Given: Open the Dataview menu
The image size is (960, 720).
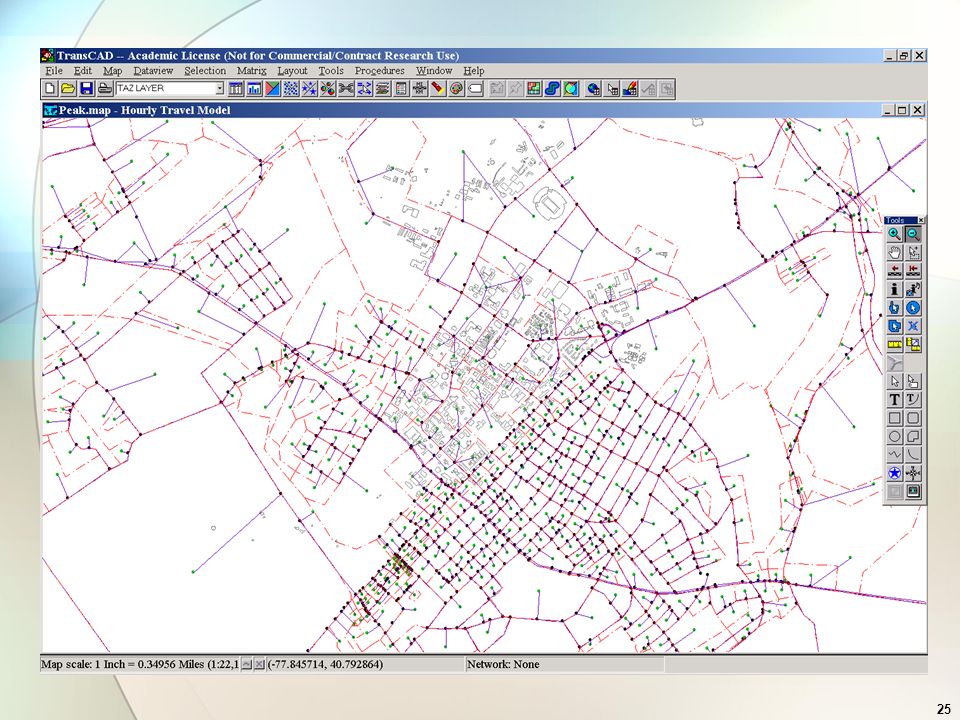Looking at the screenshot, I should pyautogui.click(x=153, y=71).
